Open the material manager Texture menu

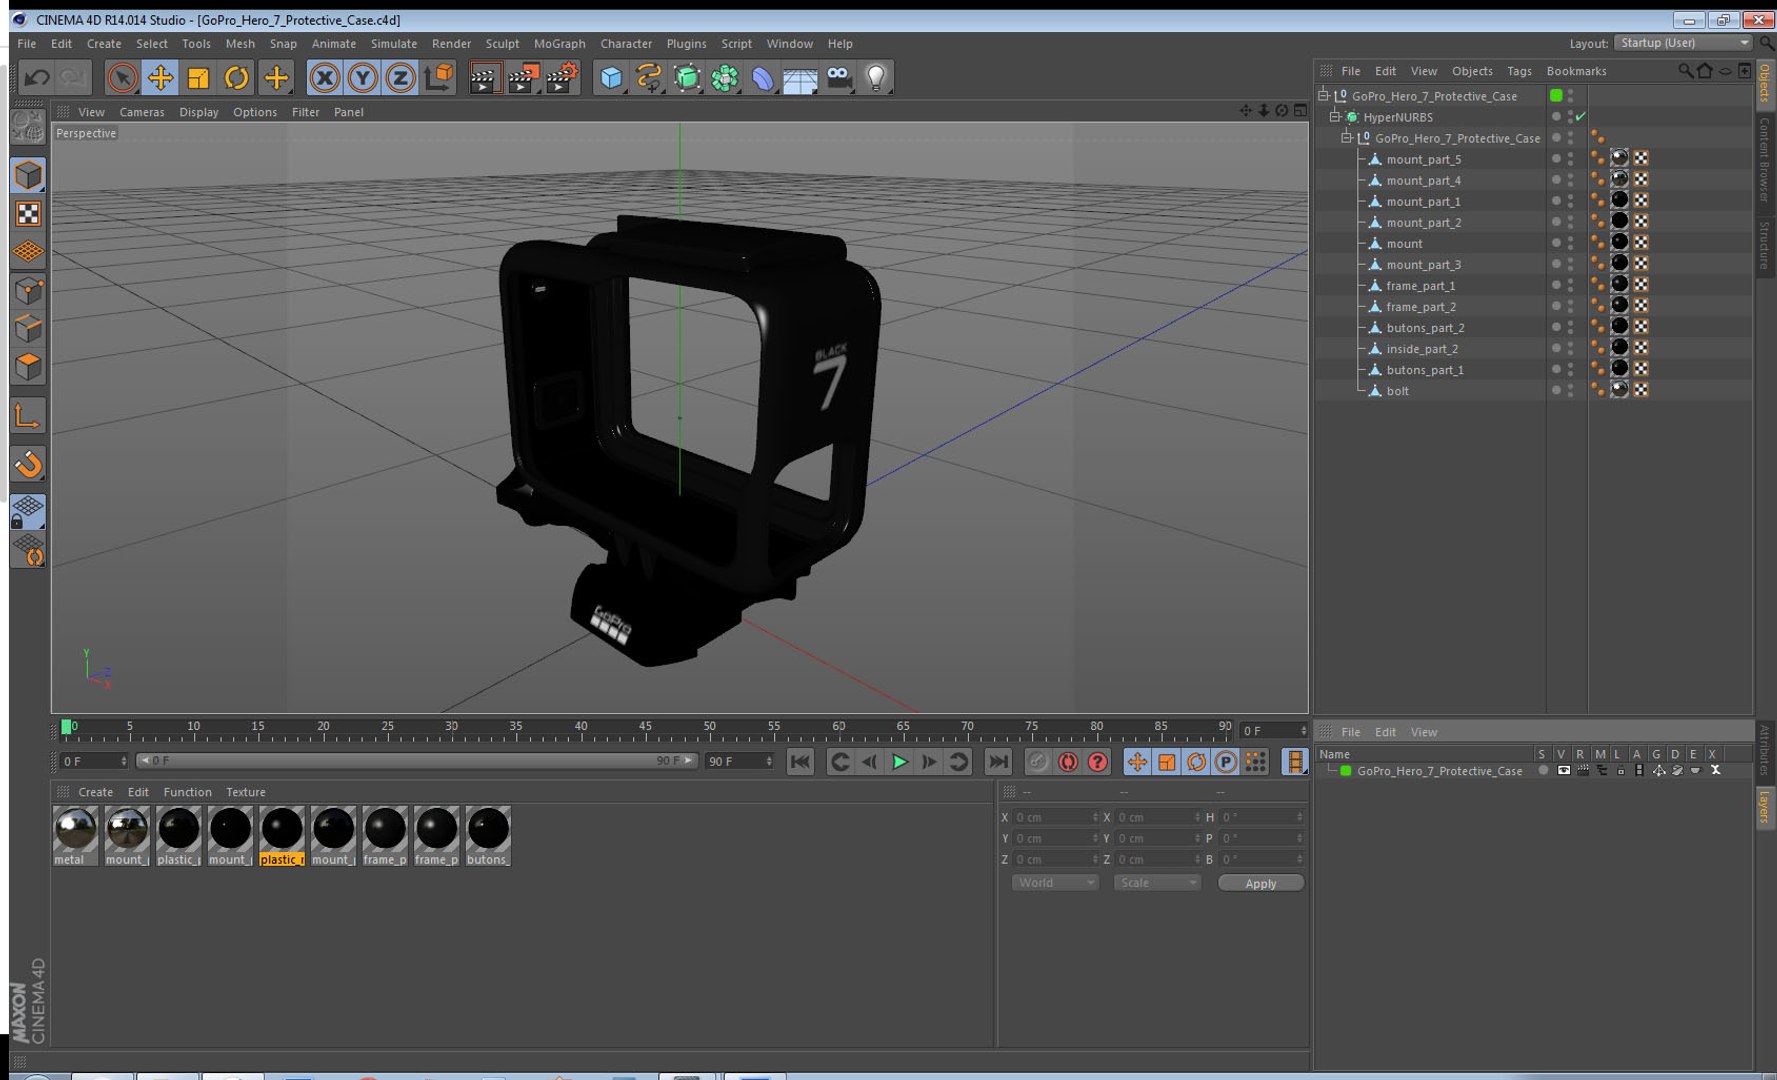[x=246, y=792]
